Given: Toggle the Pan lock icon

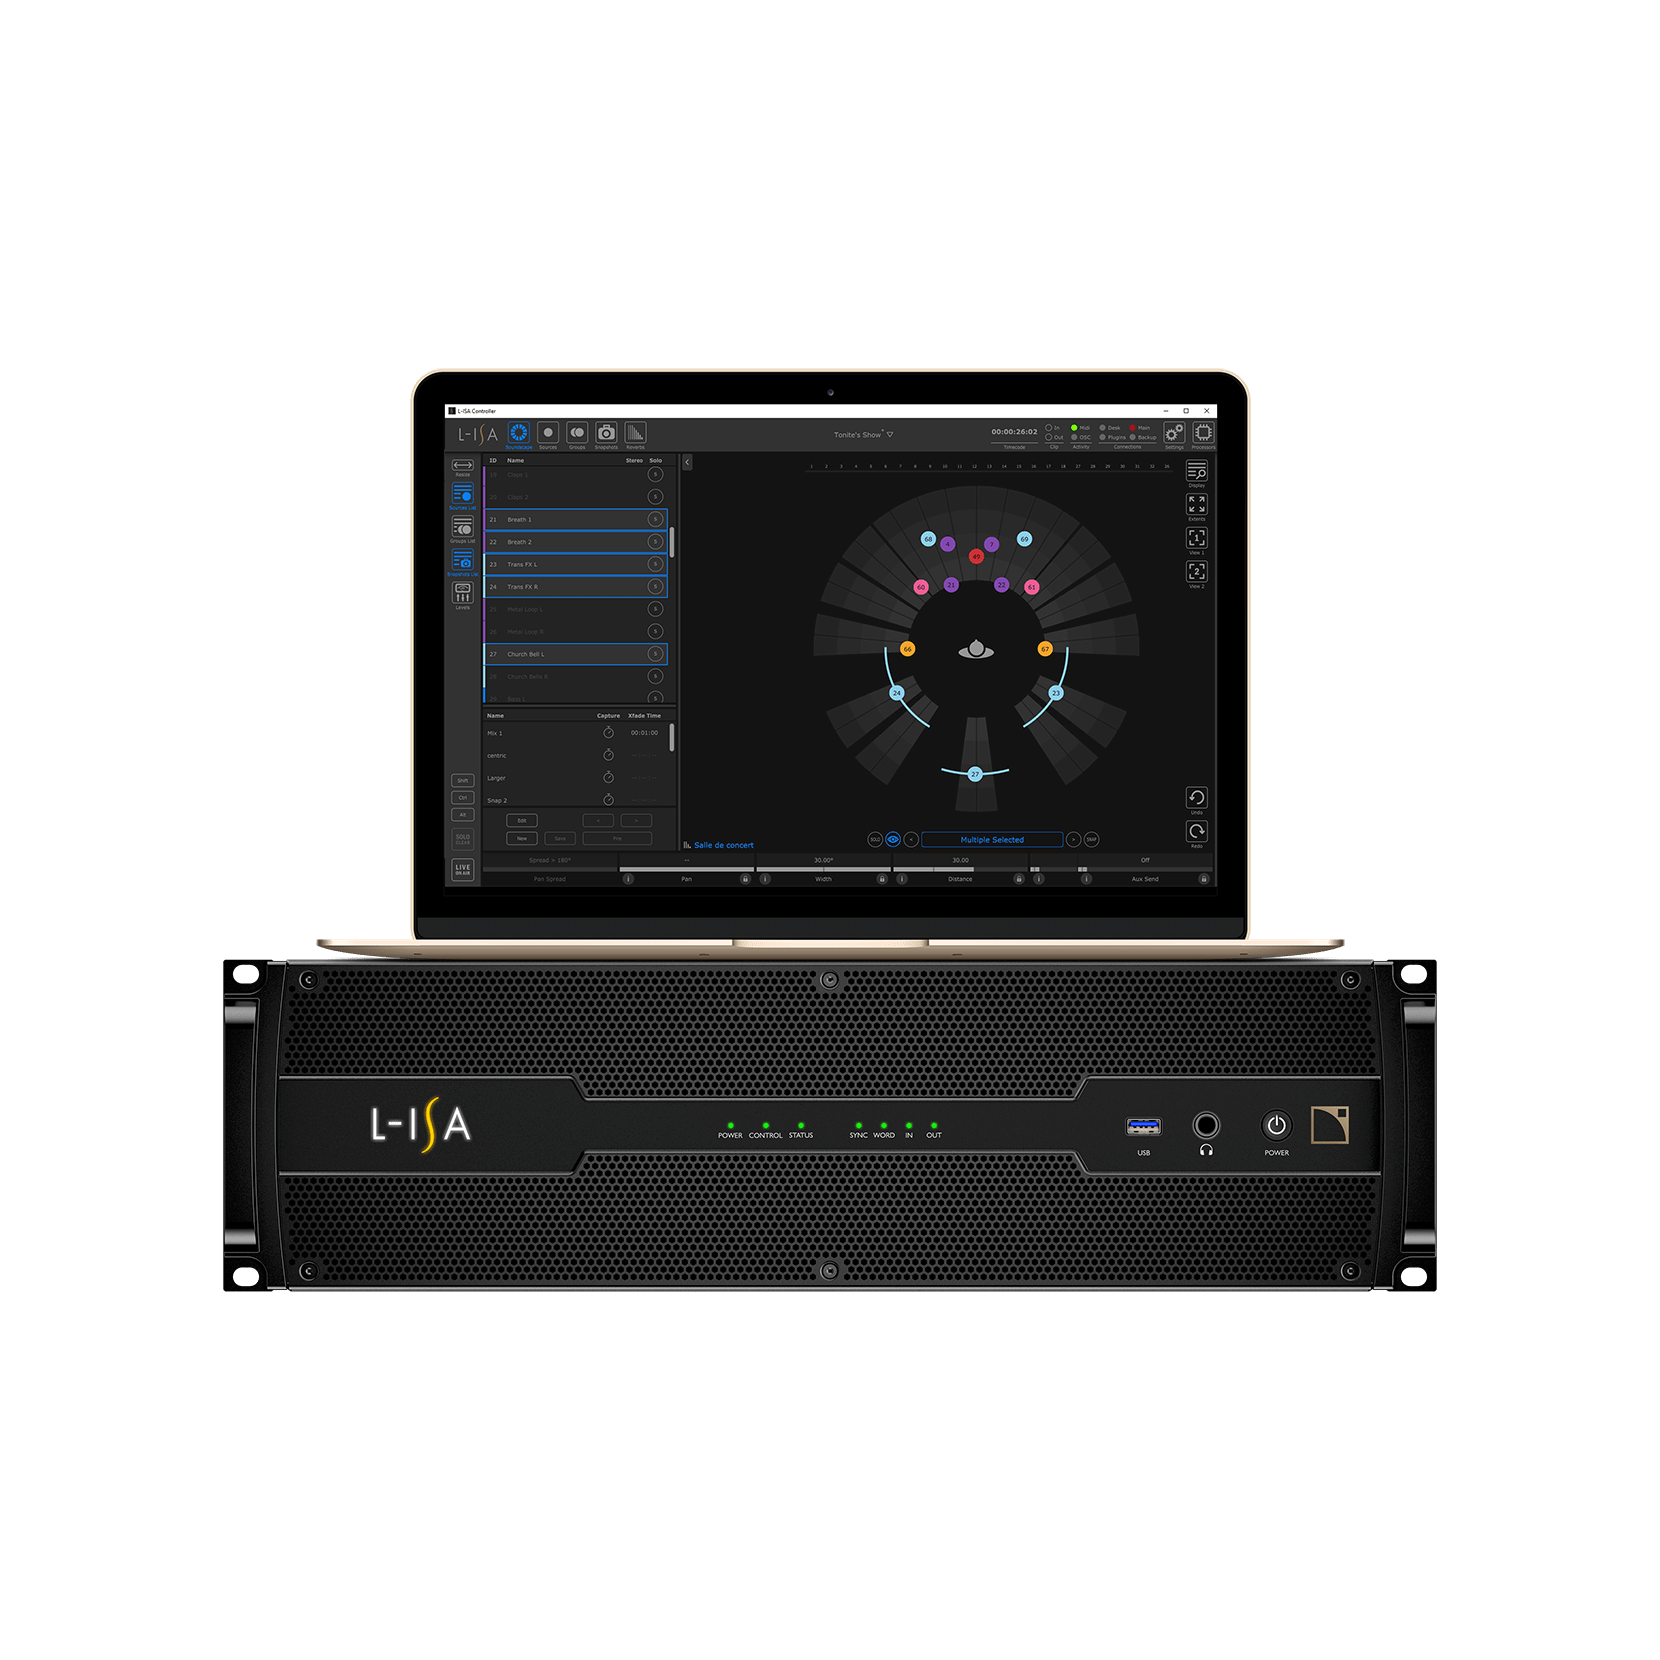Looking at the screenshot, I should 745,879.
